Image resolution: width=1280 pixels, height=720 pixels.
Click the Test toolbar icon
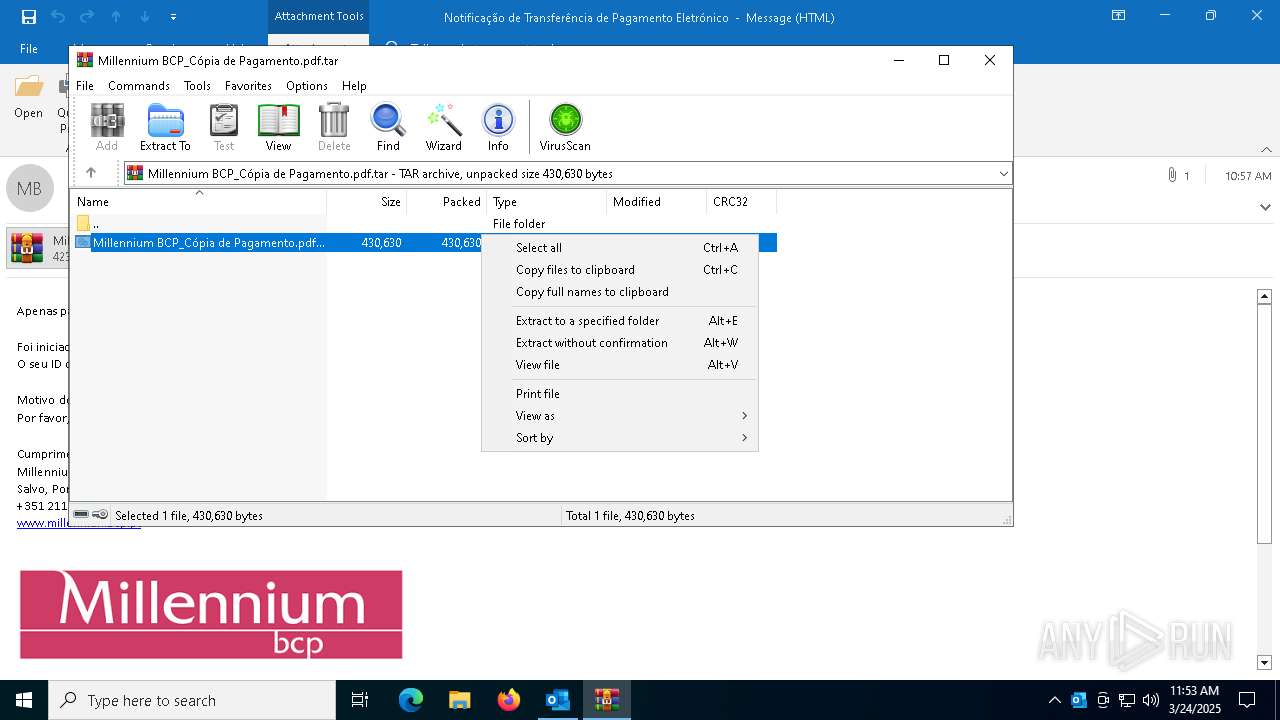click(224, 127)
